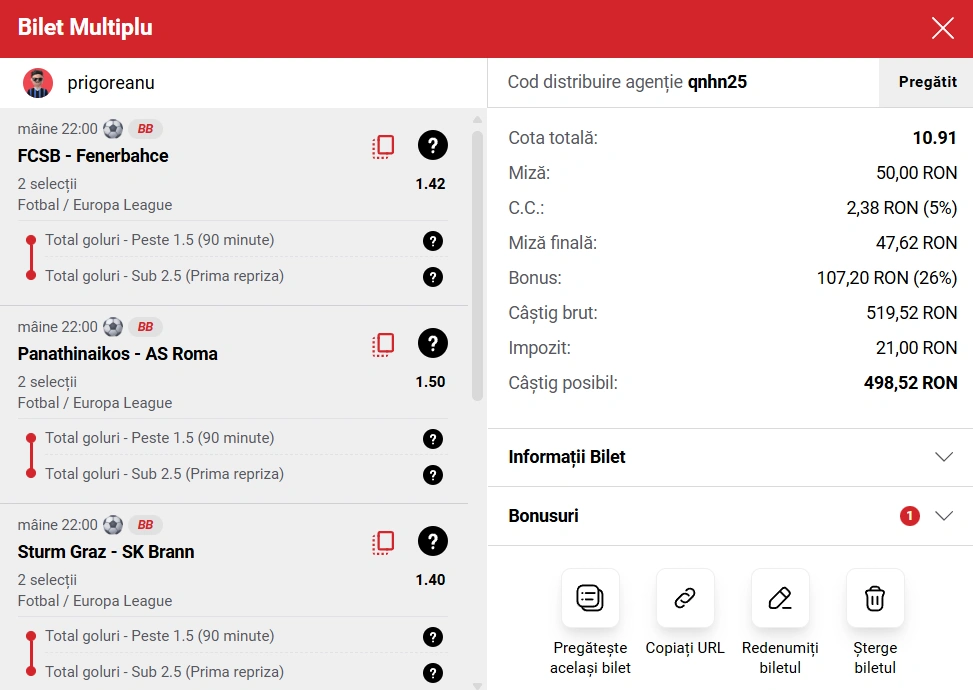Open help for FCSB - Fenerbahce match
This screenshot has width=973, height=690.
(x=432, y=146)
